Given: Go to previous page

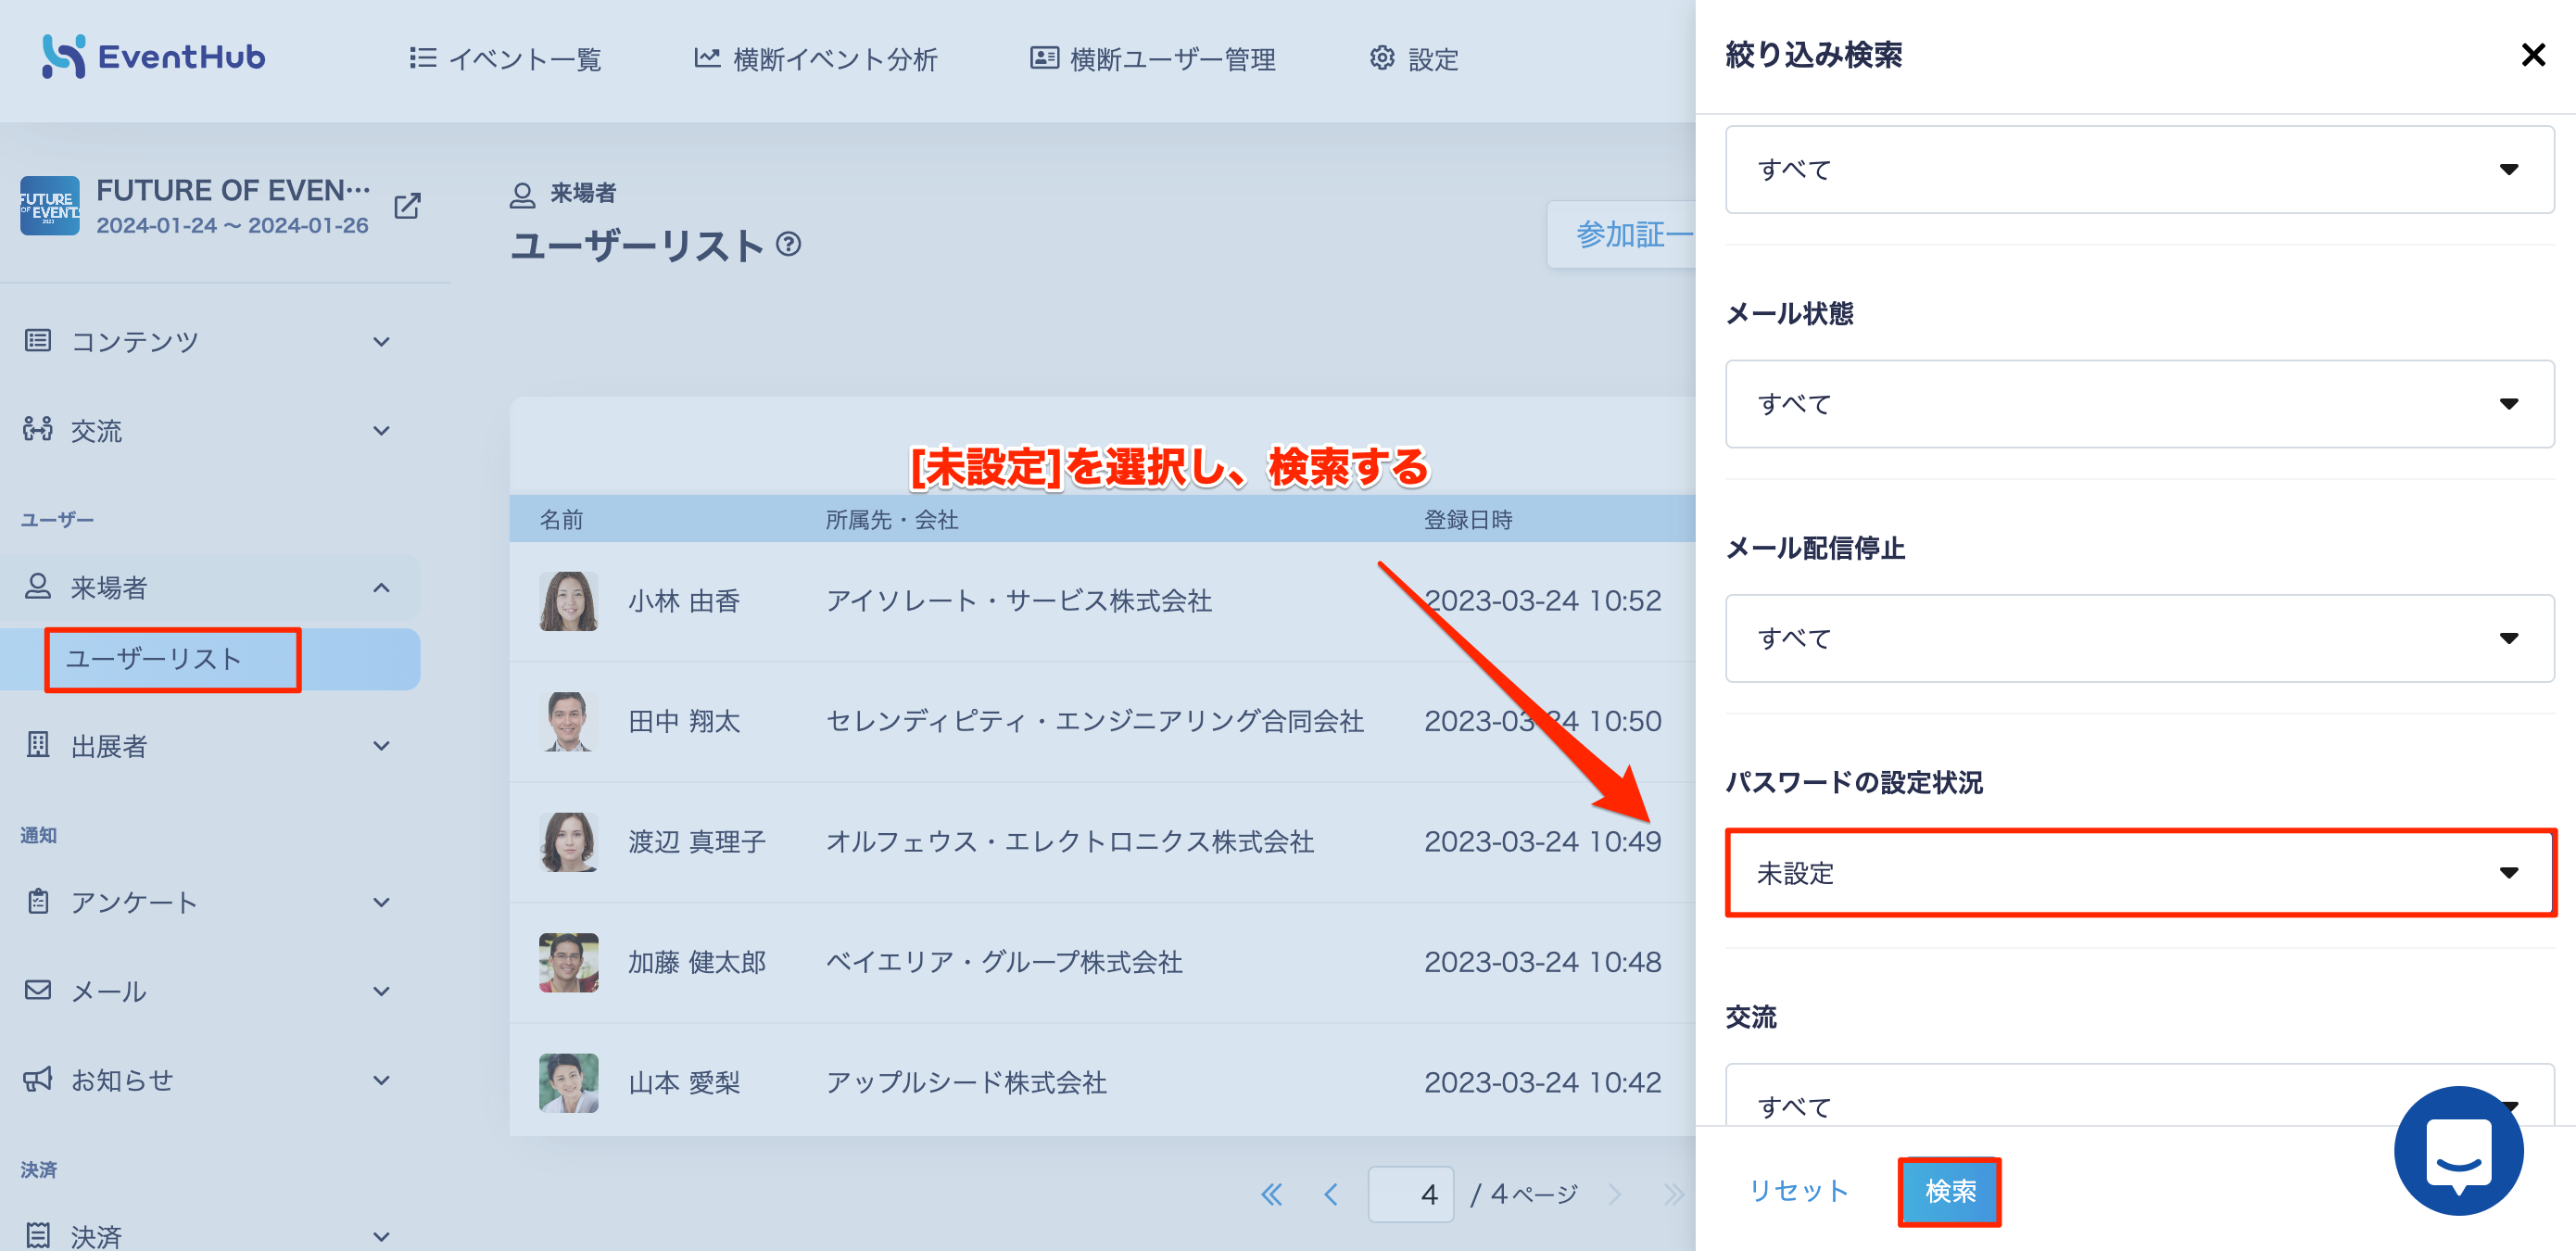Looking at the screenshot, I should tap(1331, 1194).
